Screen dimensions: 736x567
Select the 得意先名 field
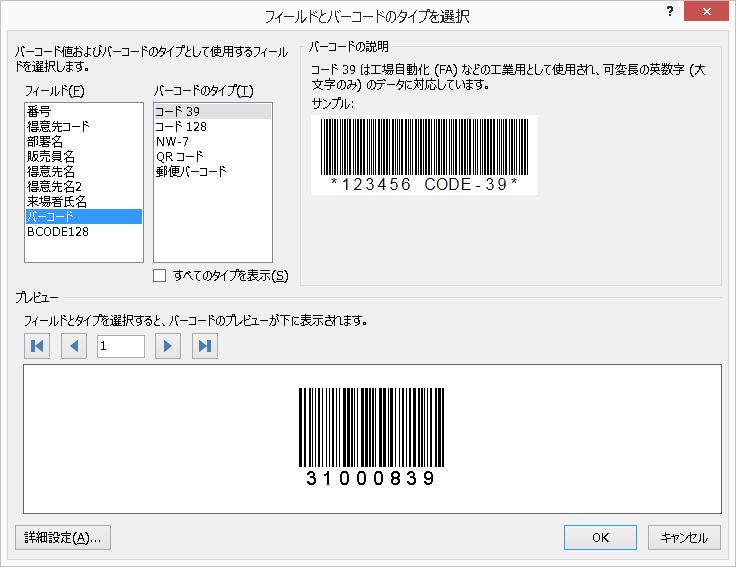click(x=84, y=171)
